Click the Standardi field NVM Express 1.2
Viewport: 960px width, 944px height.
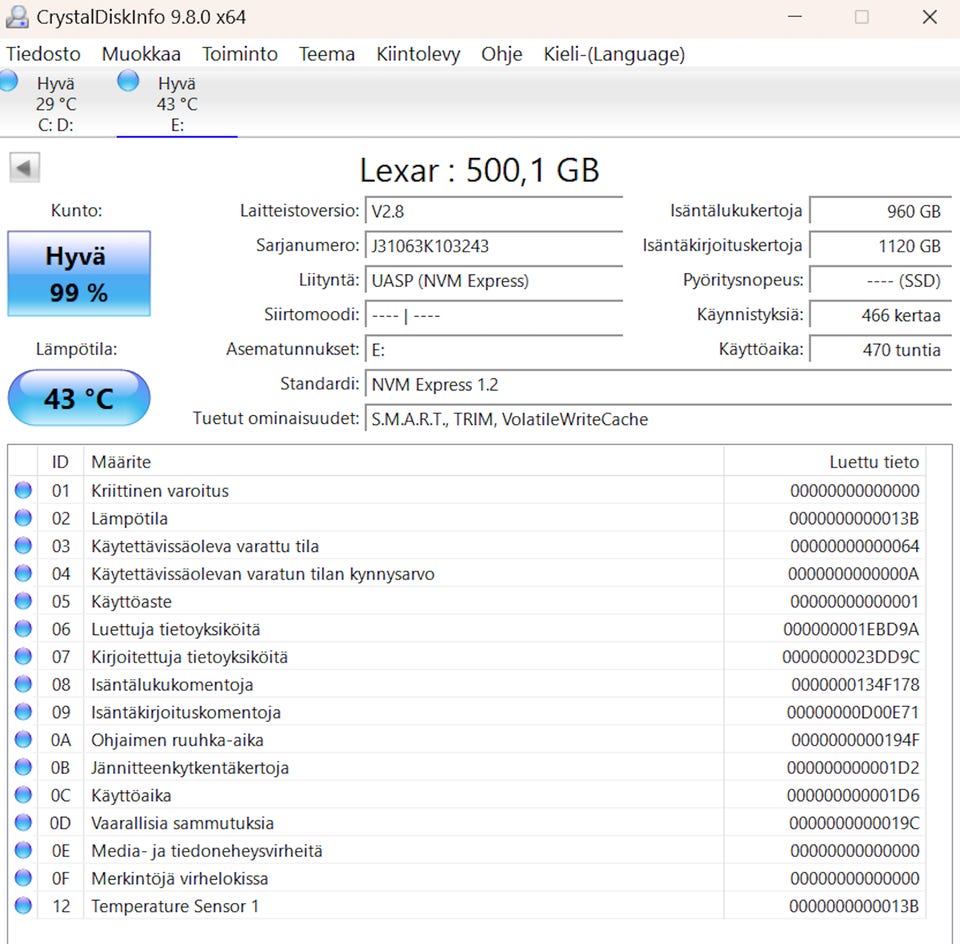(x=658, y=384)
